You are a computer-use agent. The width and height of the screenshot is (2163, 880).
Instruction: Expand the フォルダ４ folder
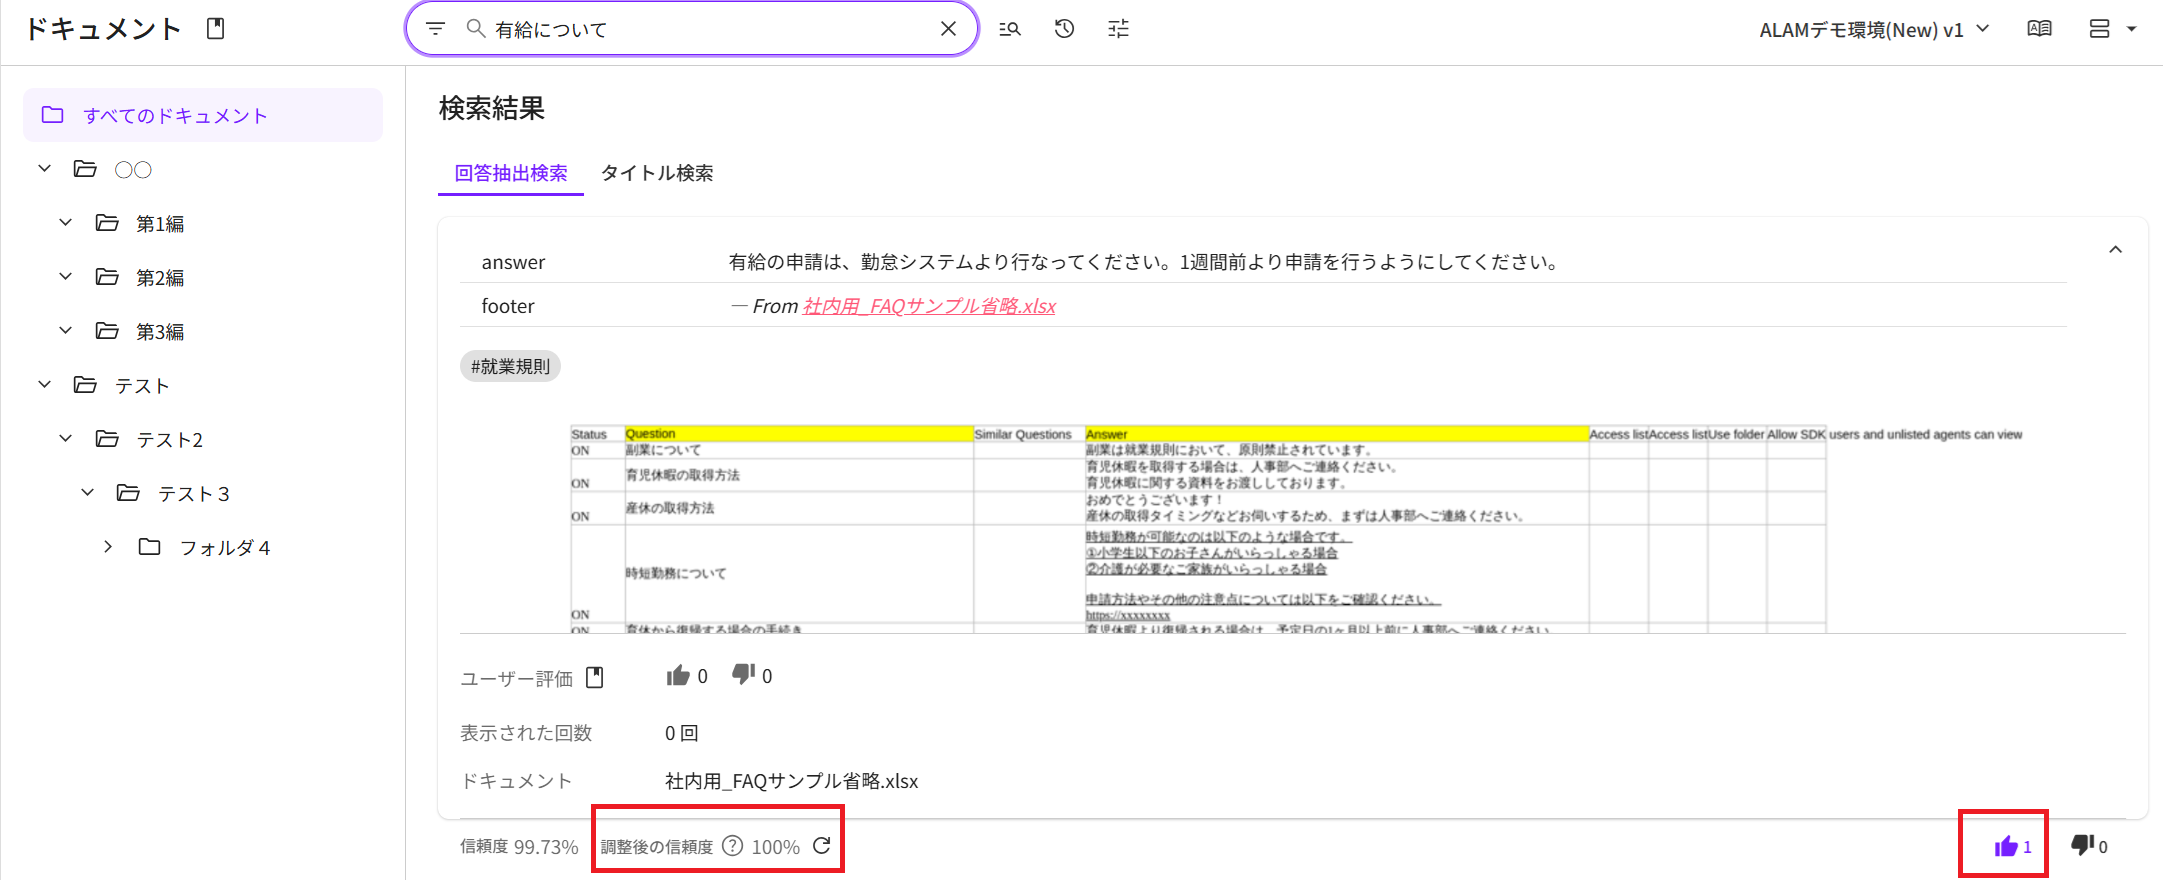(x=108, y=547)
